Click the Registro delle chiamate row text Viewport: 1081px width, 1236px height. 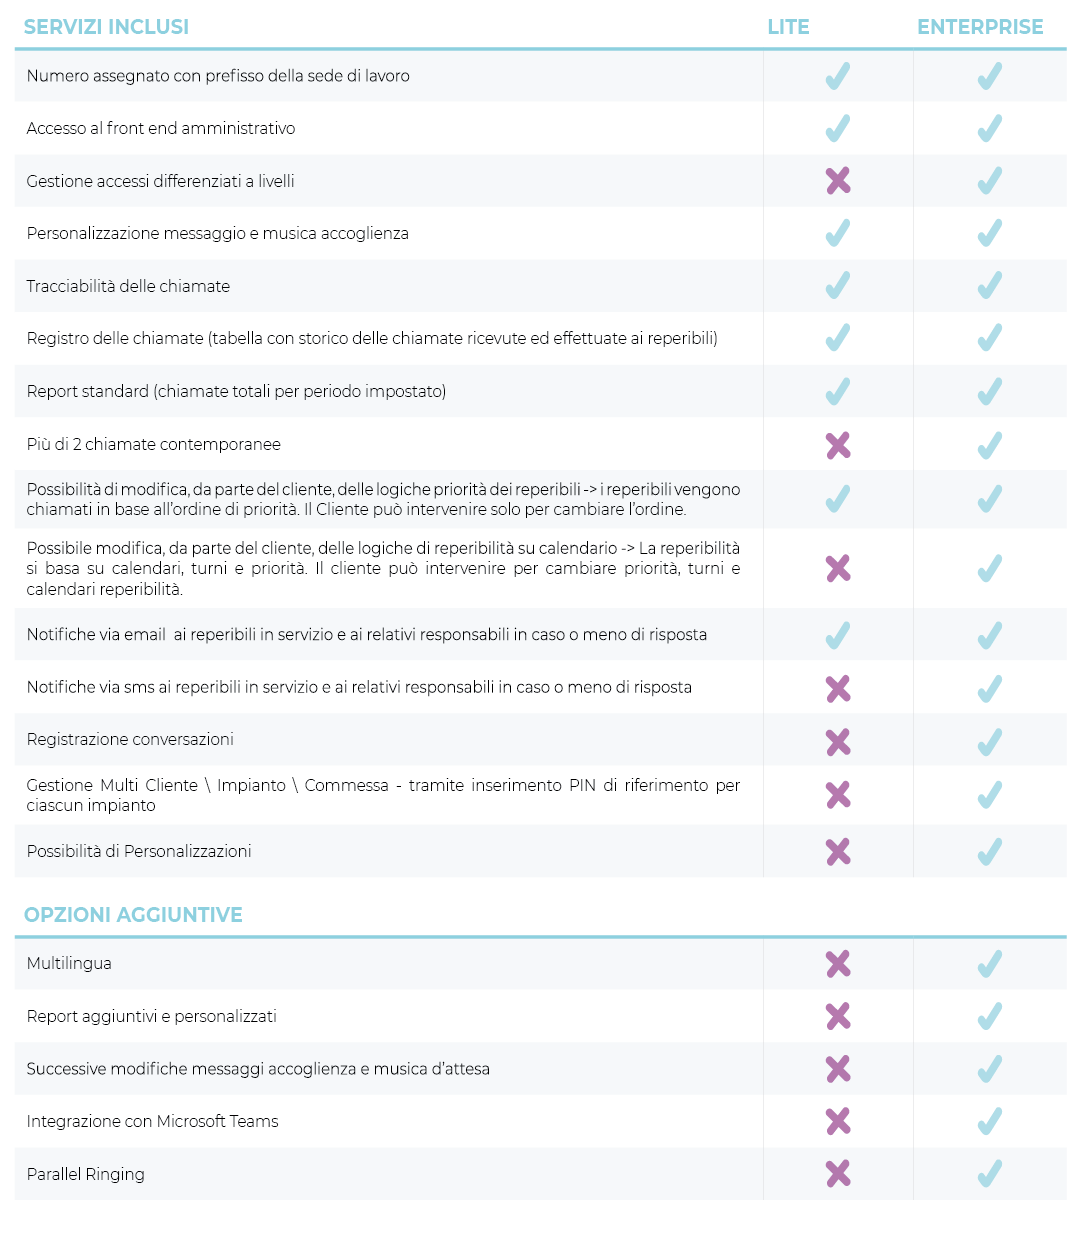click(x=372, y=338)
